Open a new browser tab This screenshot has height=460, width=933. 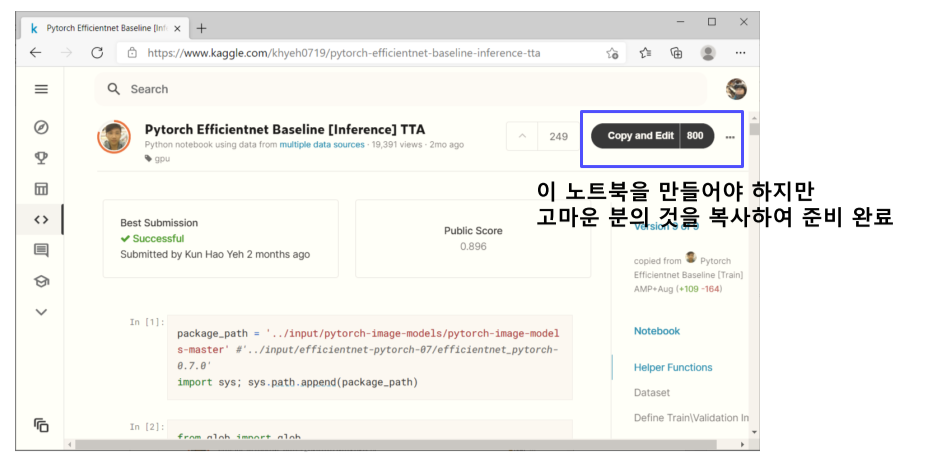202,28
